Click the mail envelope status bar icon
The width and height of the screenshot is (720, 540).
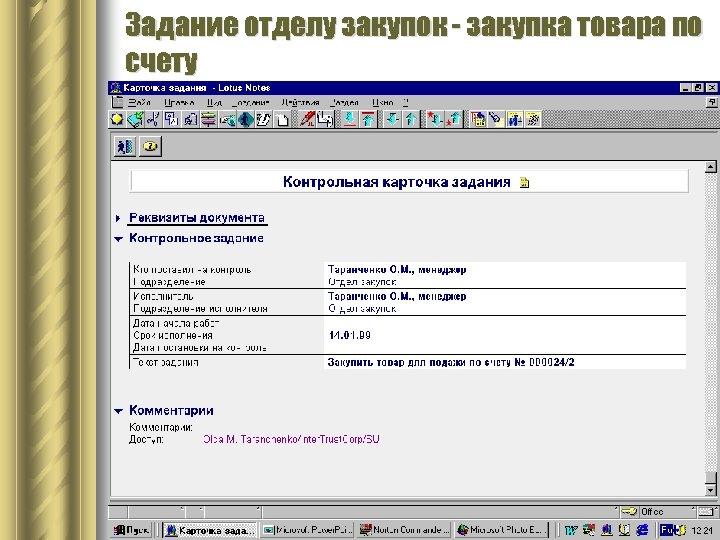(706, 512)
